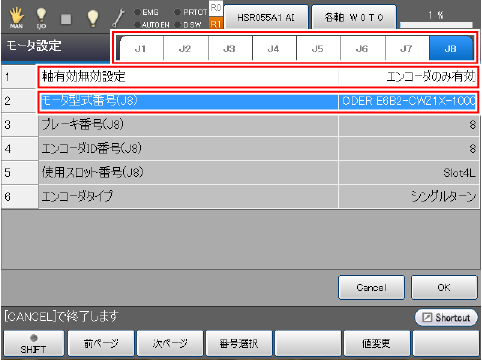482x361 pixels.
Task: Select row 5 slot number Slot4L
Action: coord(259,173)
